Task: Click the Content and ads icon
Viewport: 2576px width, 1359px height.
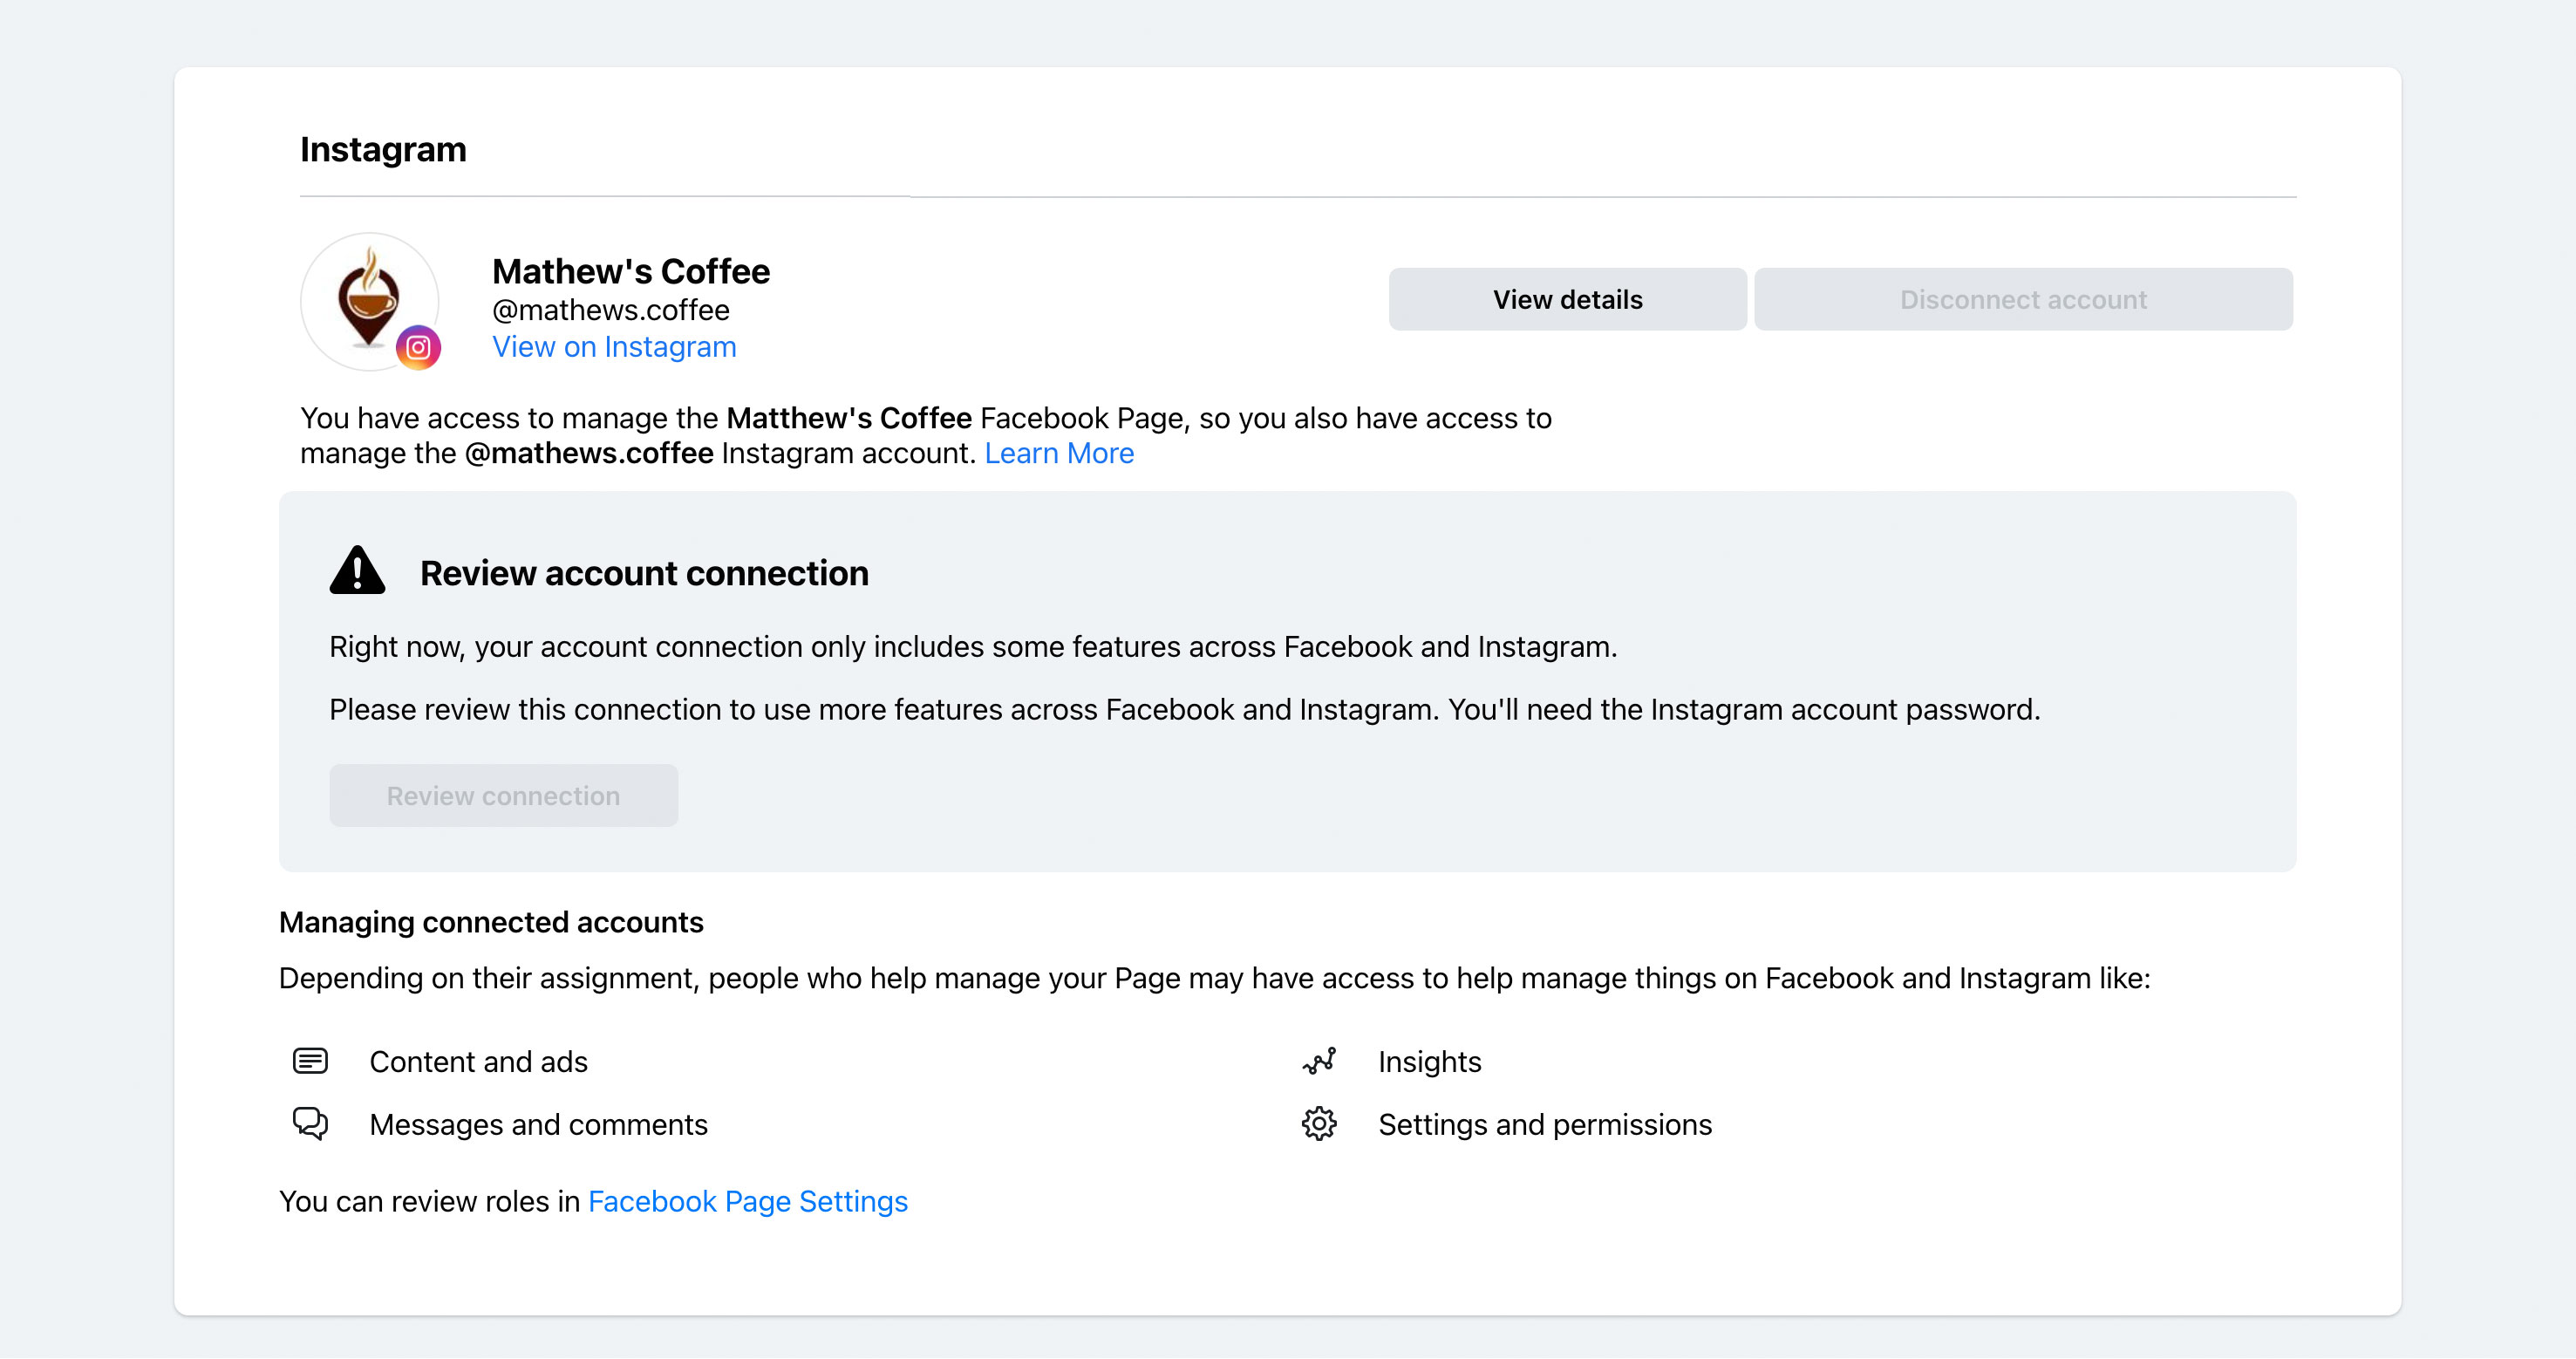Action: [310, 1061]
